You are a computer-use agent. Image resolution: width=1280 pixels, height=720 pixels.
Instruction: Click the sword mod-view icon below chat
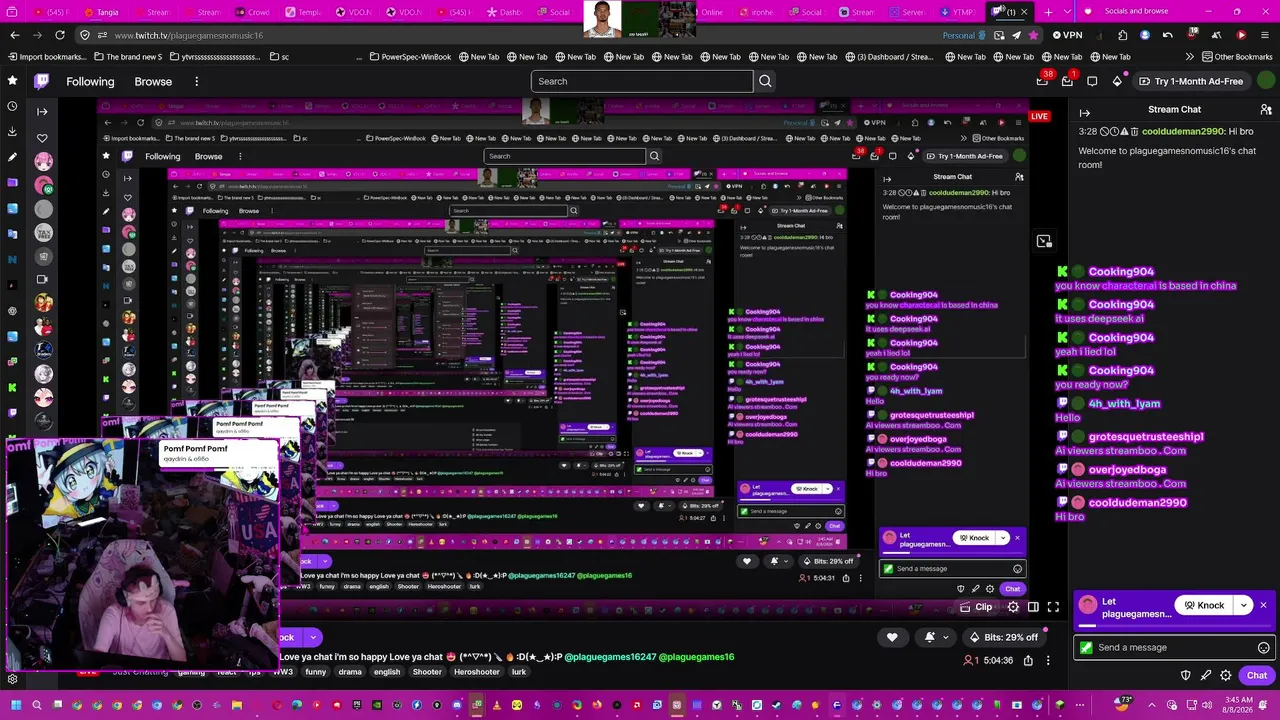point(1206,675)
